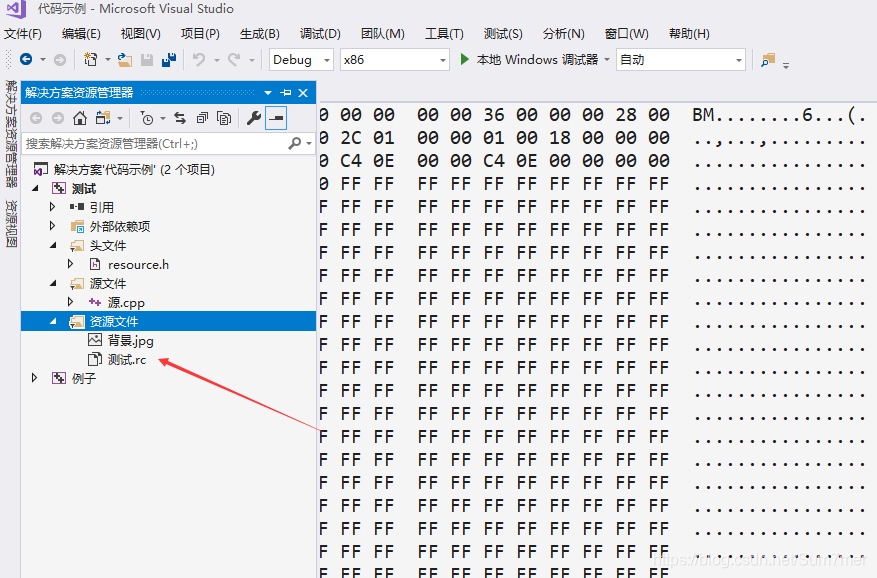Click the Show All Files icon
The height and width of the screenshot is (578, 877).
[224, 118]
